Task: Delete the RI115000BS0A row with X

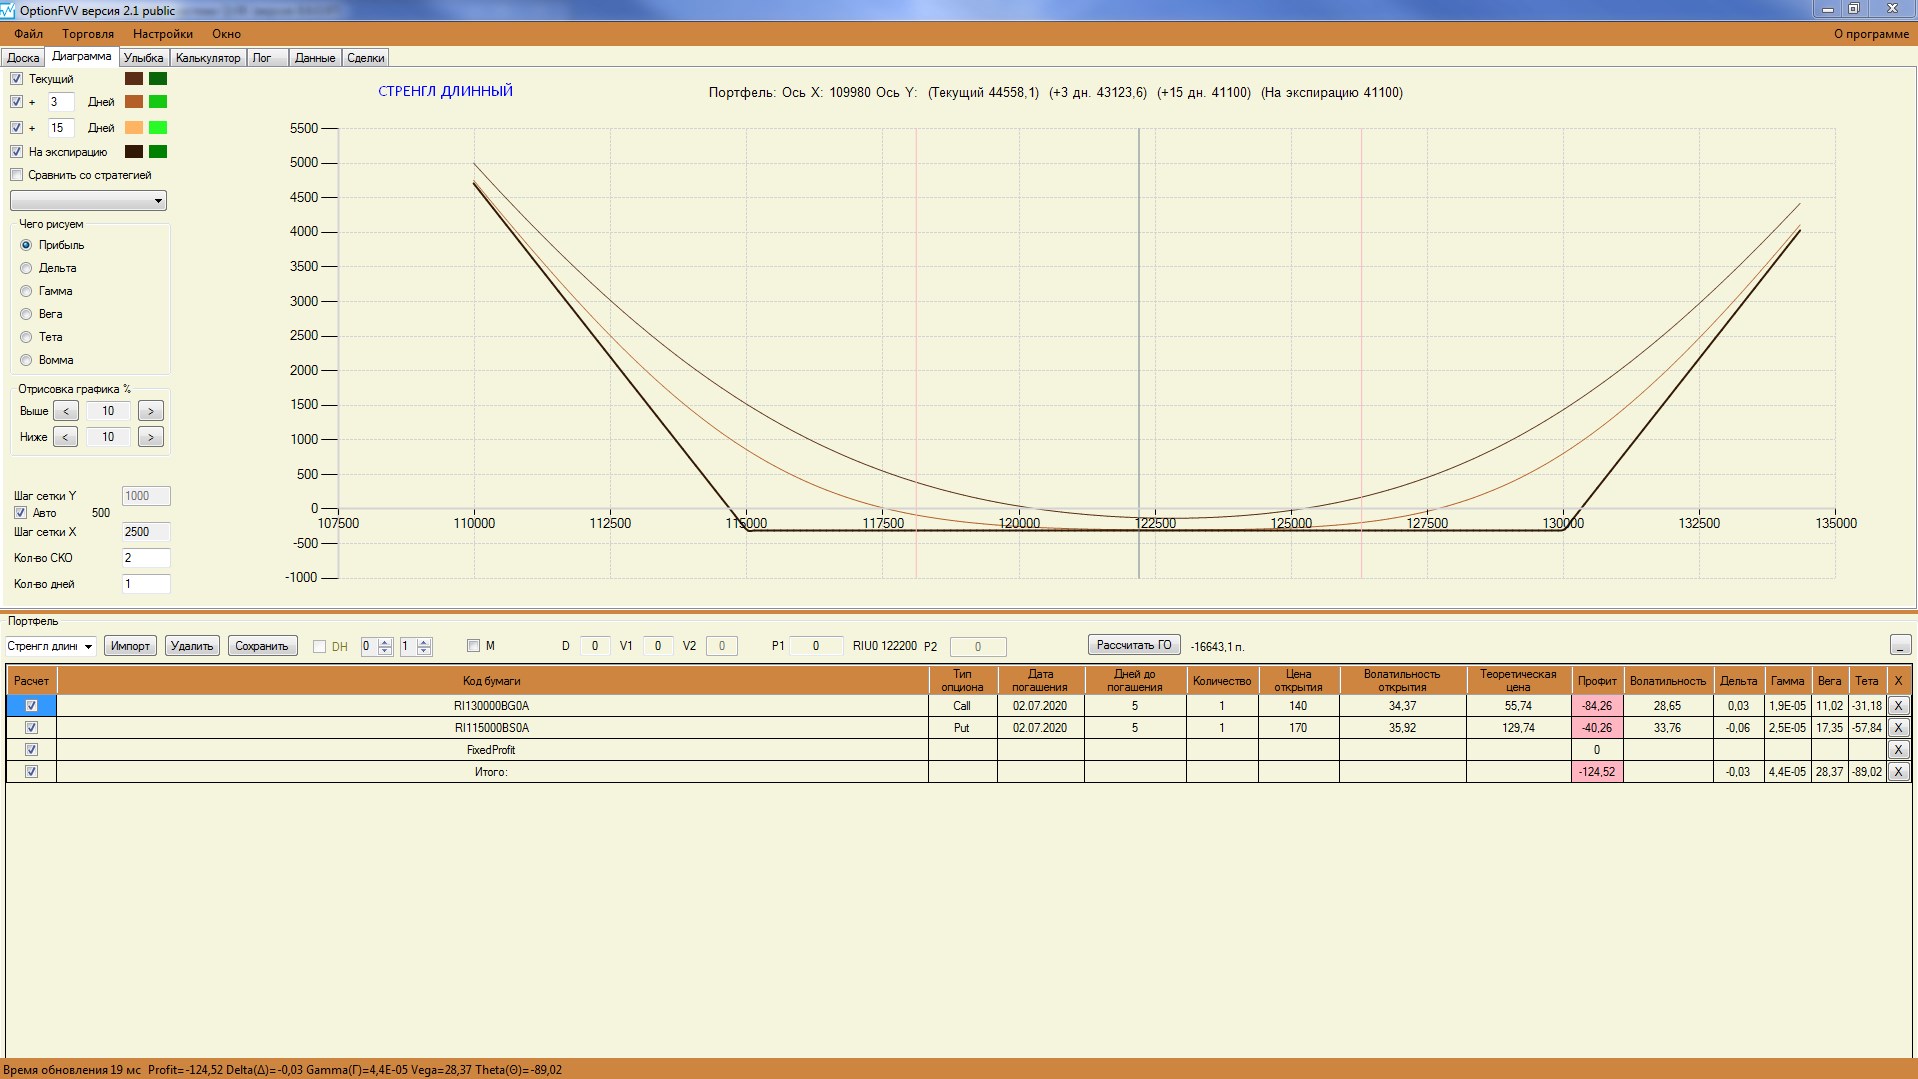Action: click(x=1898, y=728)
